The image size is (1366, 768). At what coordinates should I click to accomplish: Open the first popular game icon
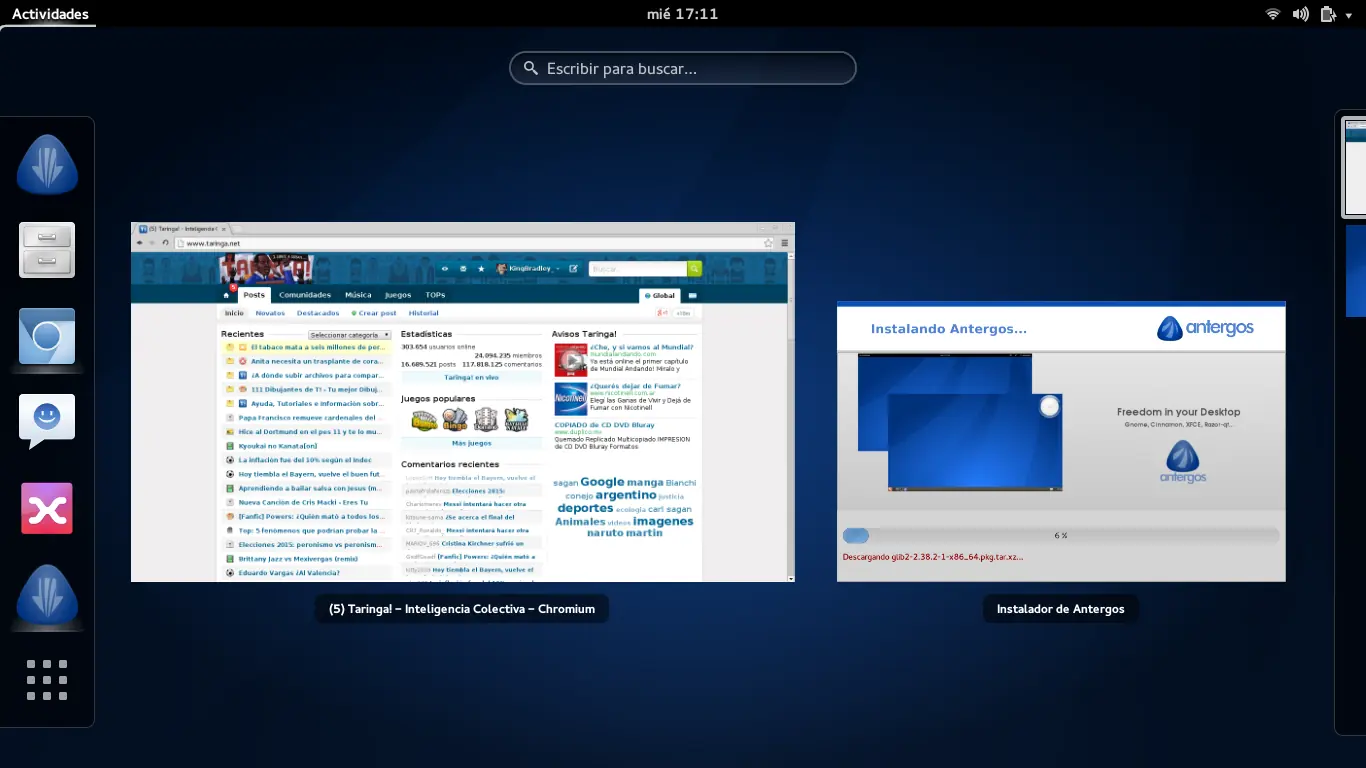point(425,420)
